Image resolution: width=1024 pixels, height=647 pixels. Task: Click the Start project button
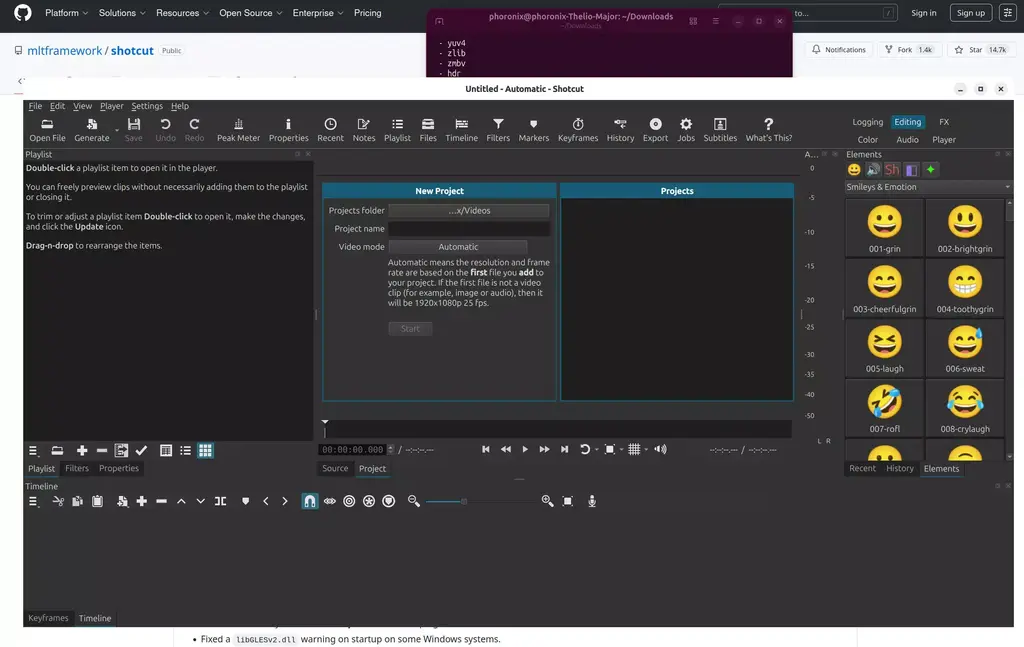tap(410, 328)
